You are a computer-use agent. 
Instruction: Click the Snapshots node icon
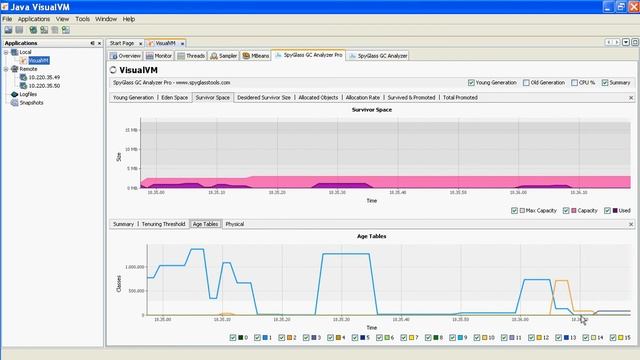pyautogui.click(x=14, y=102)
